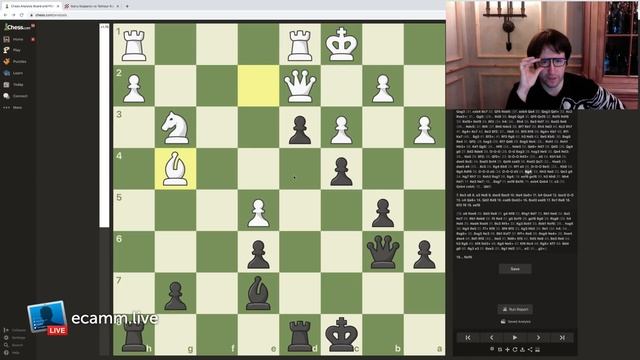This screenshot has width=640, height=360.
Task: Expand the More menu in sidebar
Action: coord(13,107)
